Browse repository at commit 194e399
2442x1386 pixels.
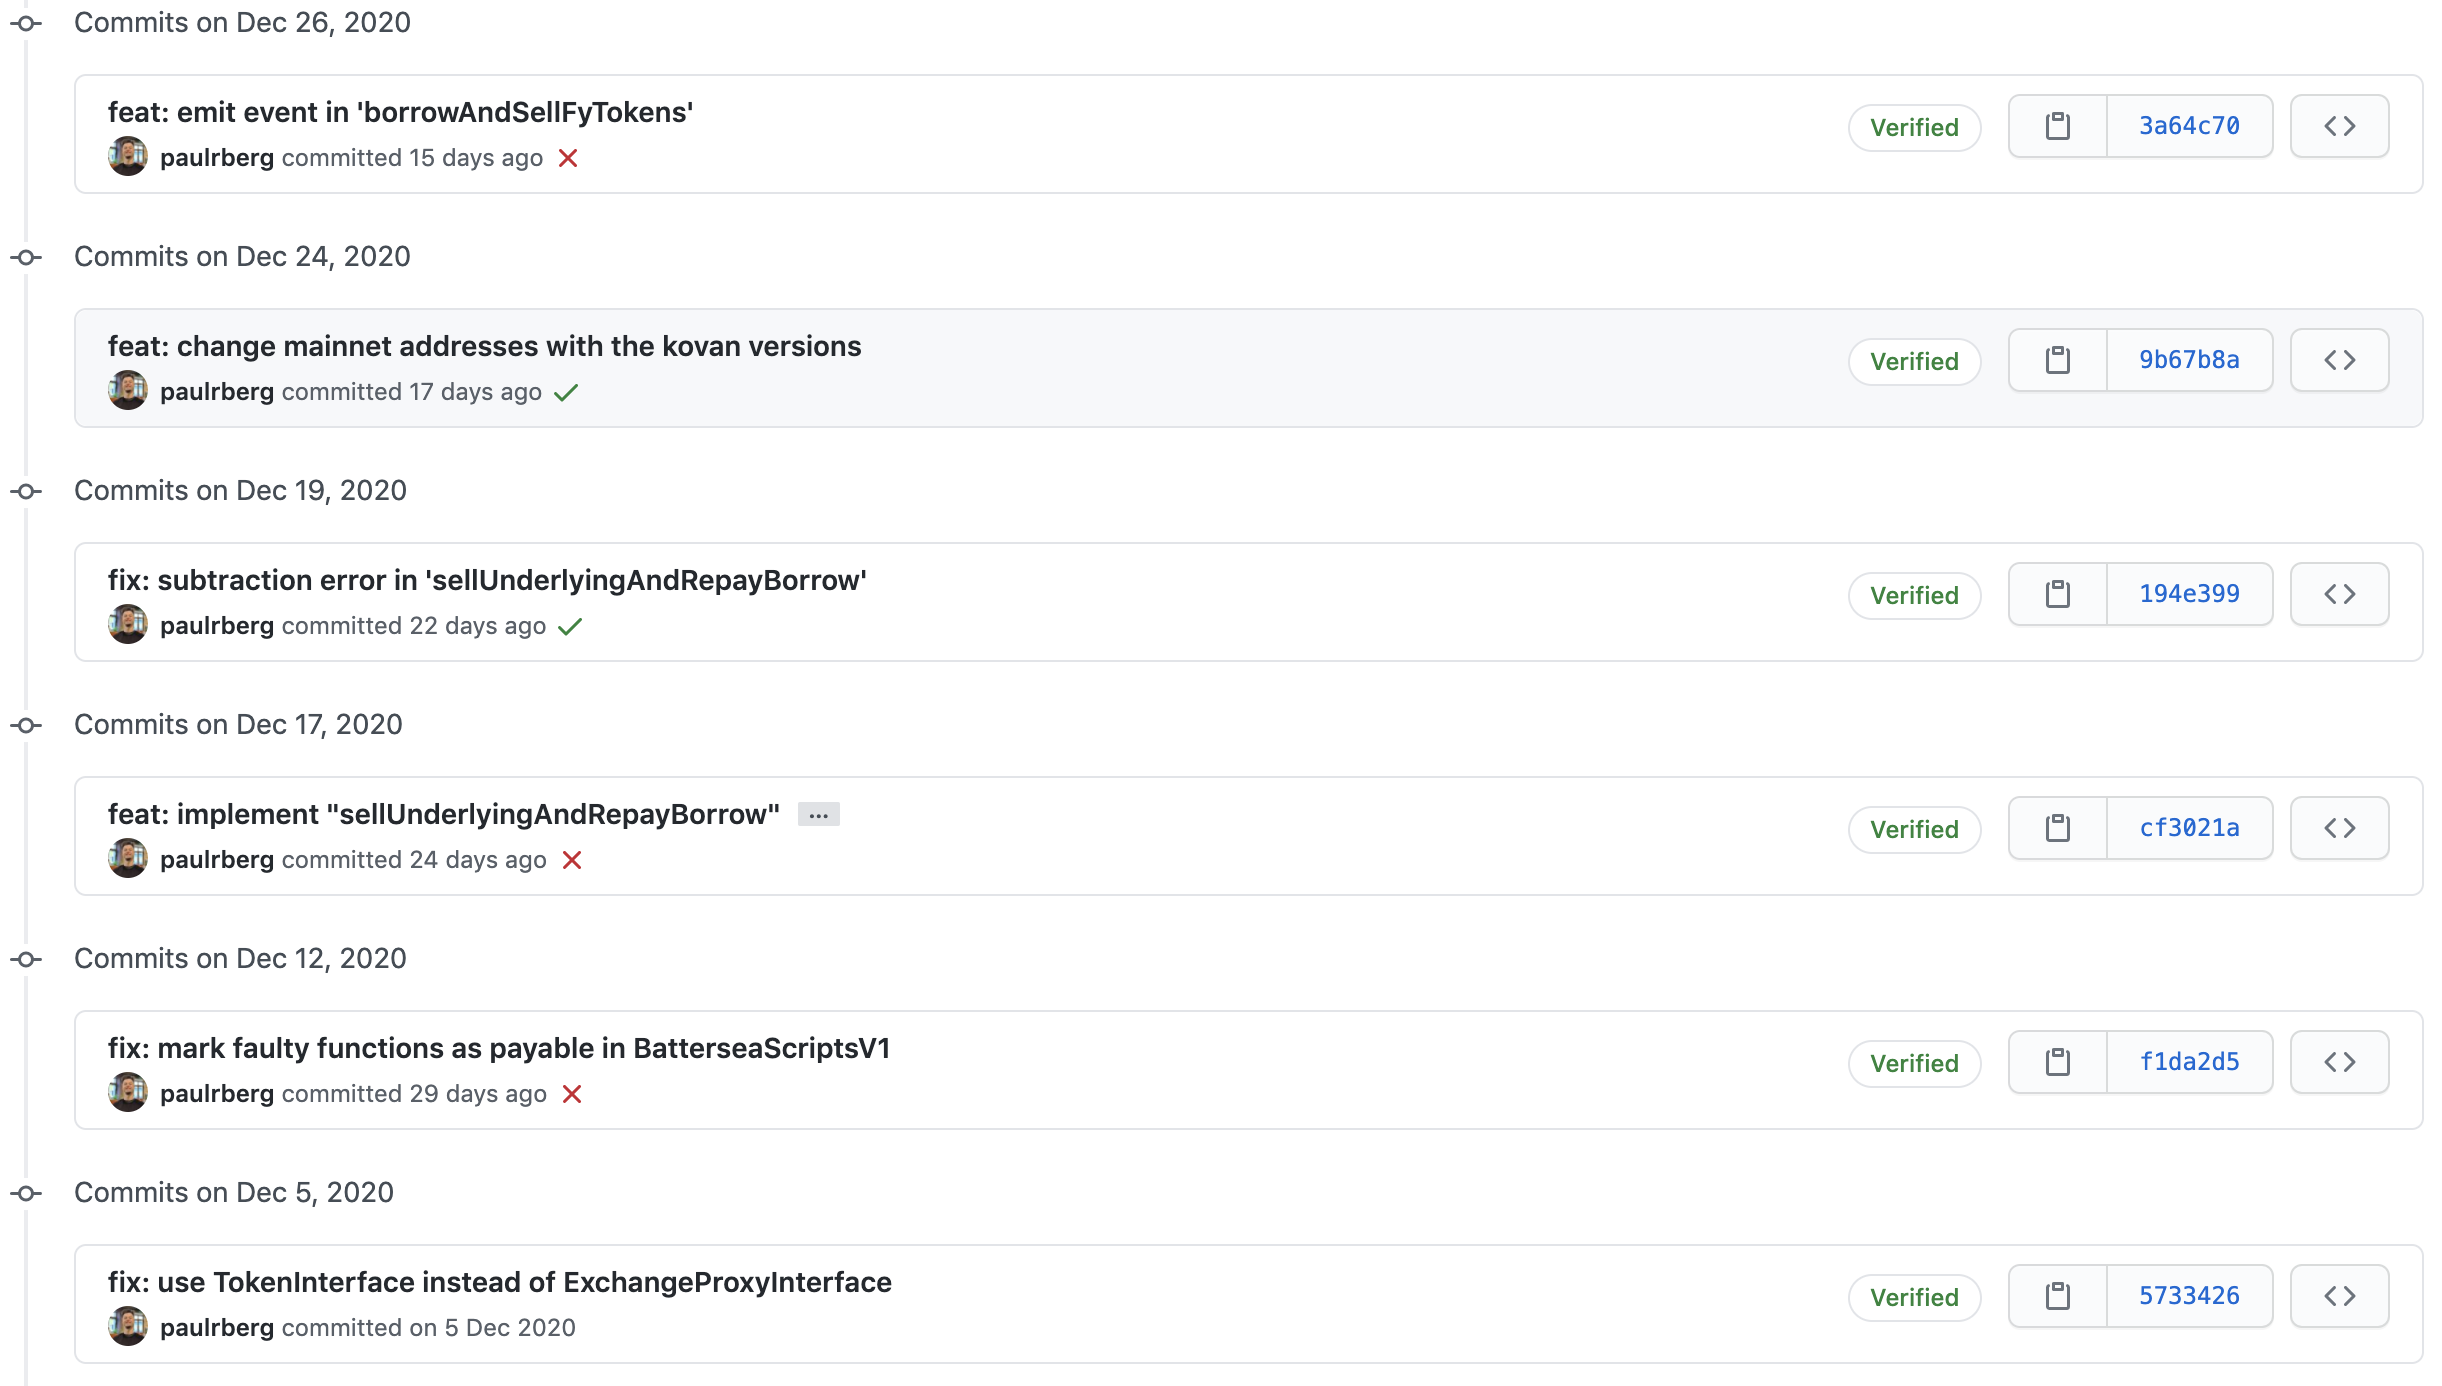tap(2339, 594)
